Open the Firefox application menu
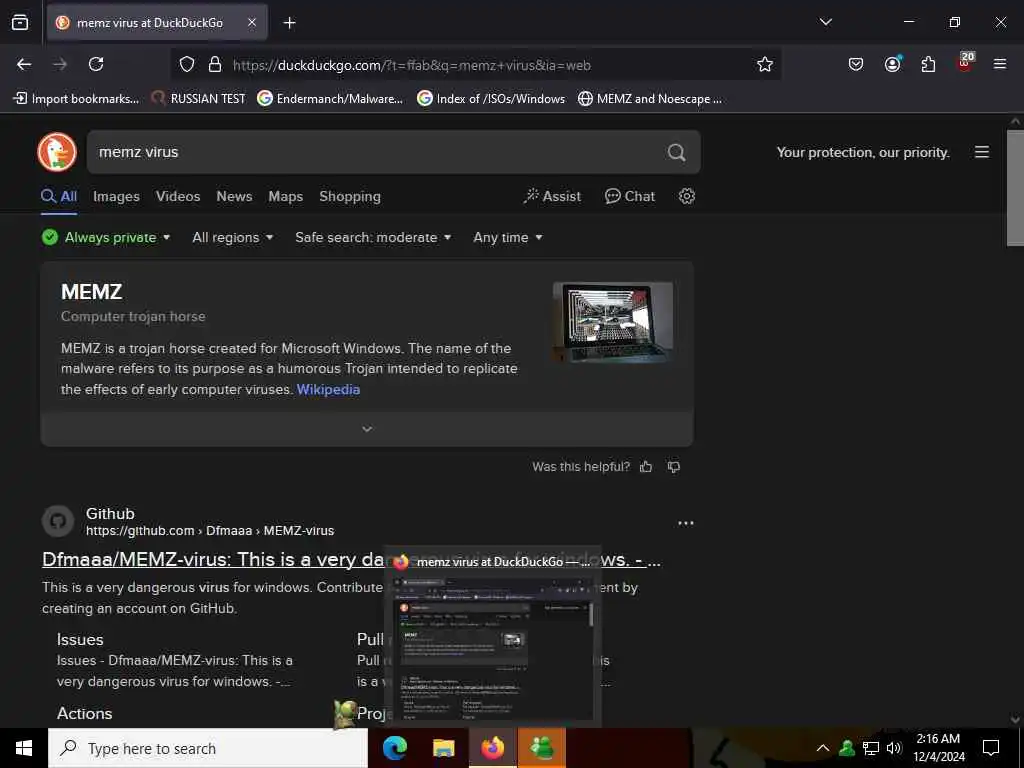 click(1000, 64)
